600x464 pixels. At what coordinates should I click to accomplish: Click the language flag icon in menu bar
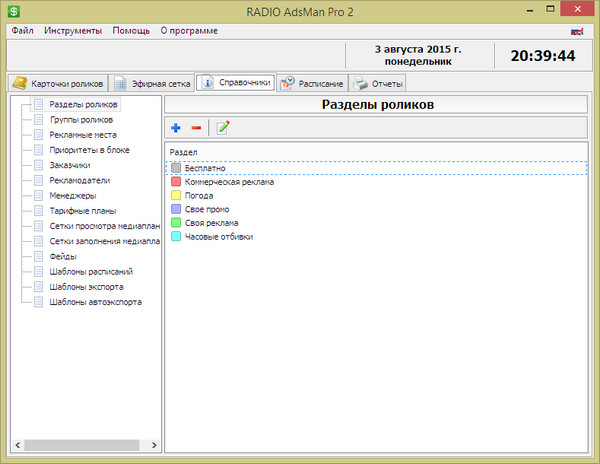(x=577, y=31)
